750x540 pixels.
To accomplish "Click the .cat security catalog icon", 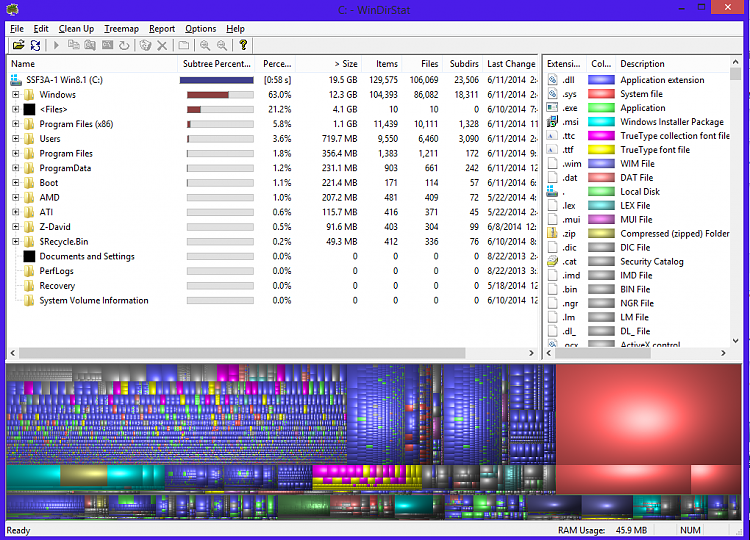I will pos(552,261).
